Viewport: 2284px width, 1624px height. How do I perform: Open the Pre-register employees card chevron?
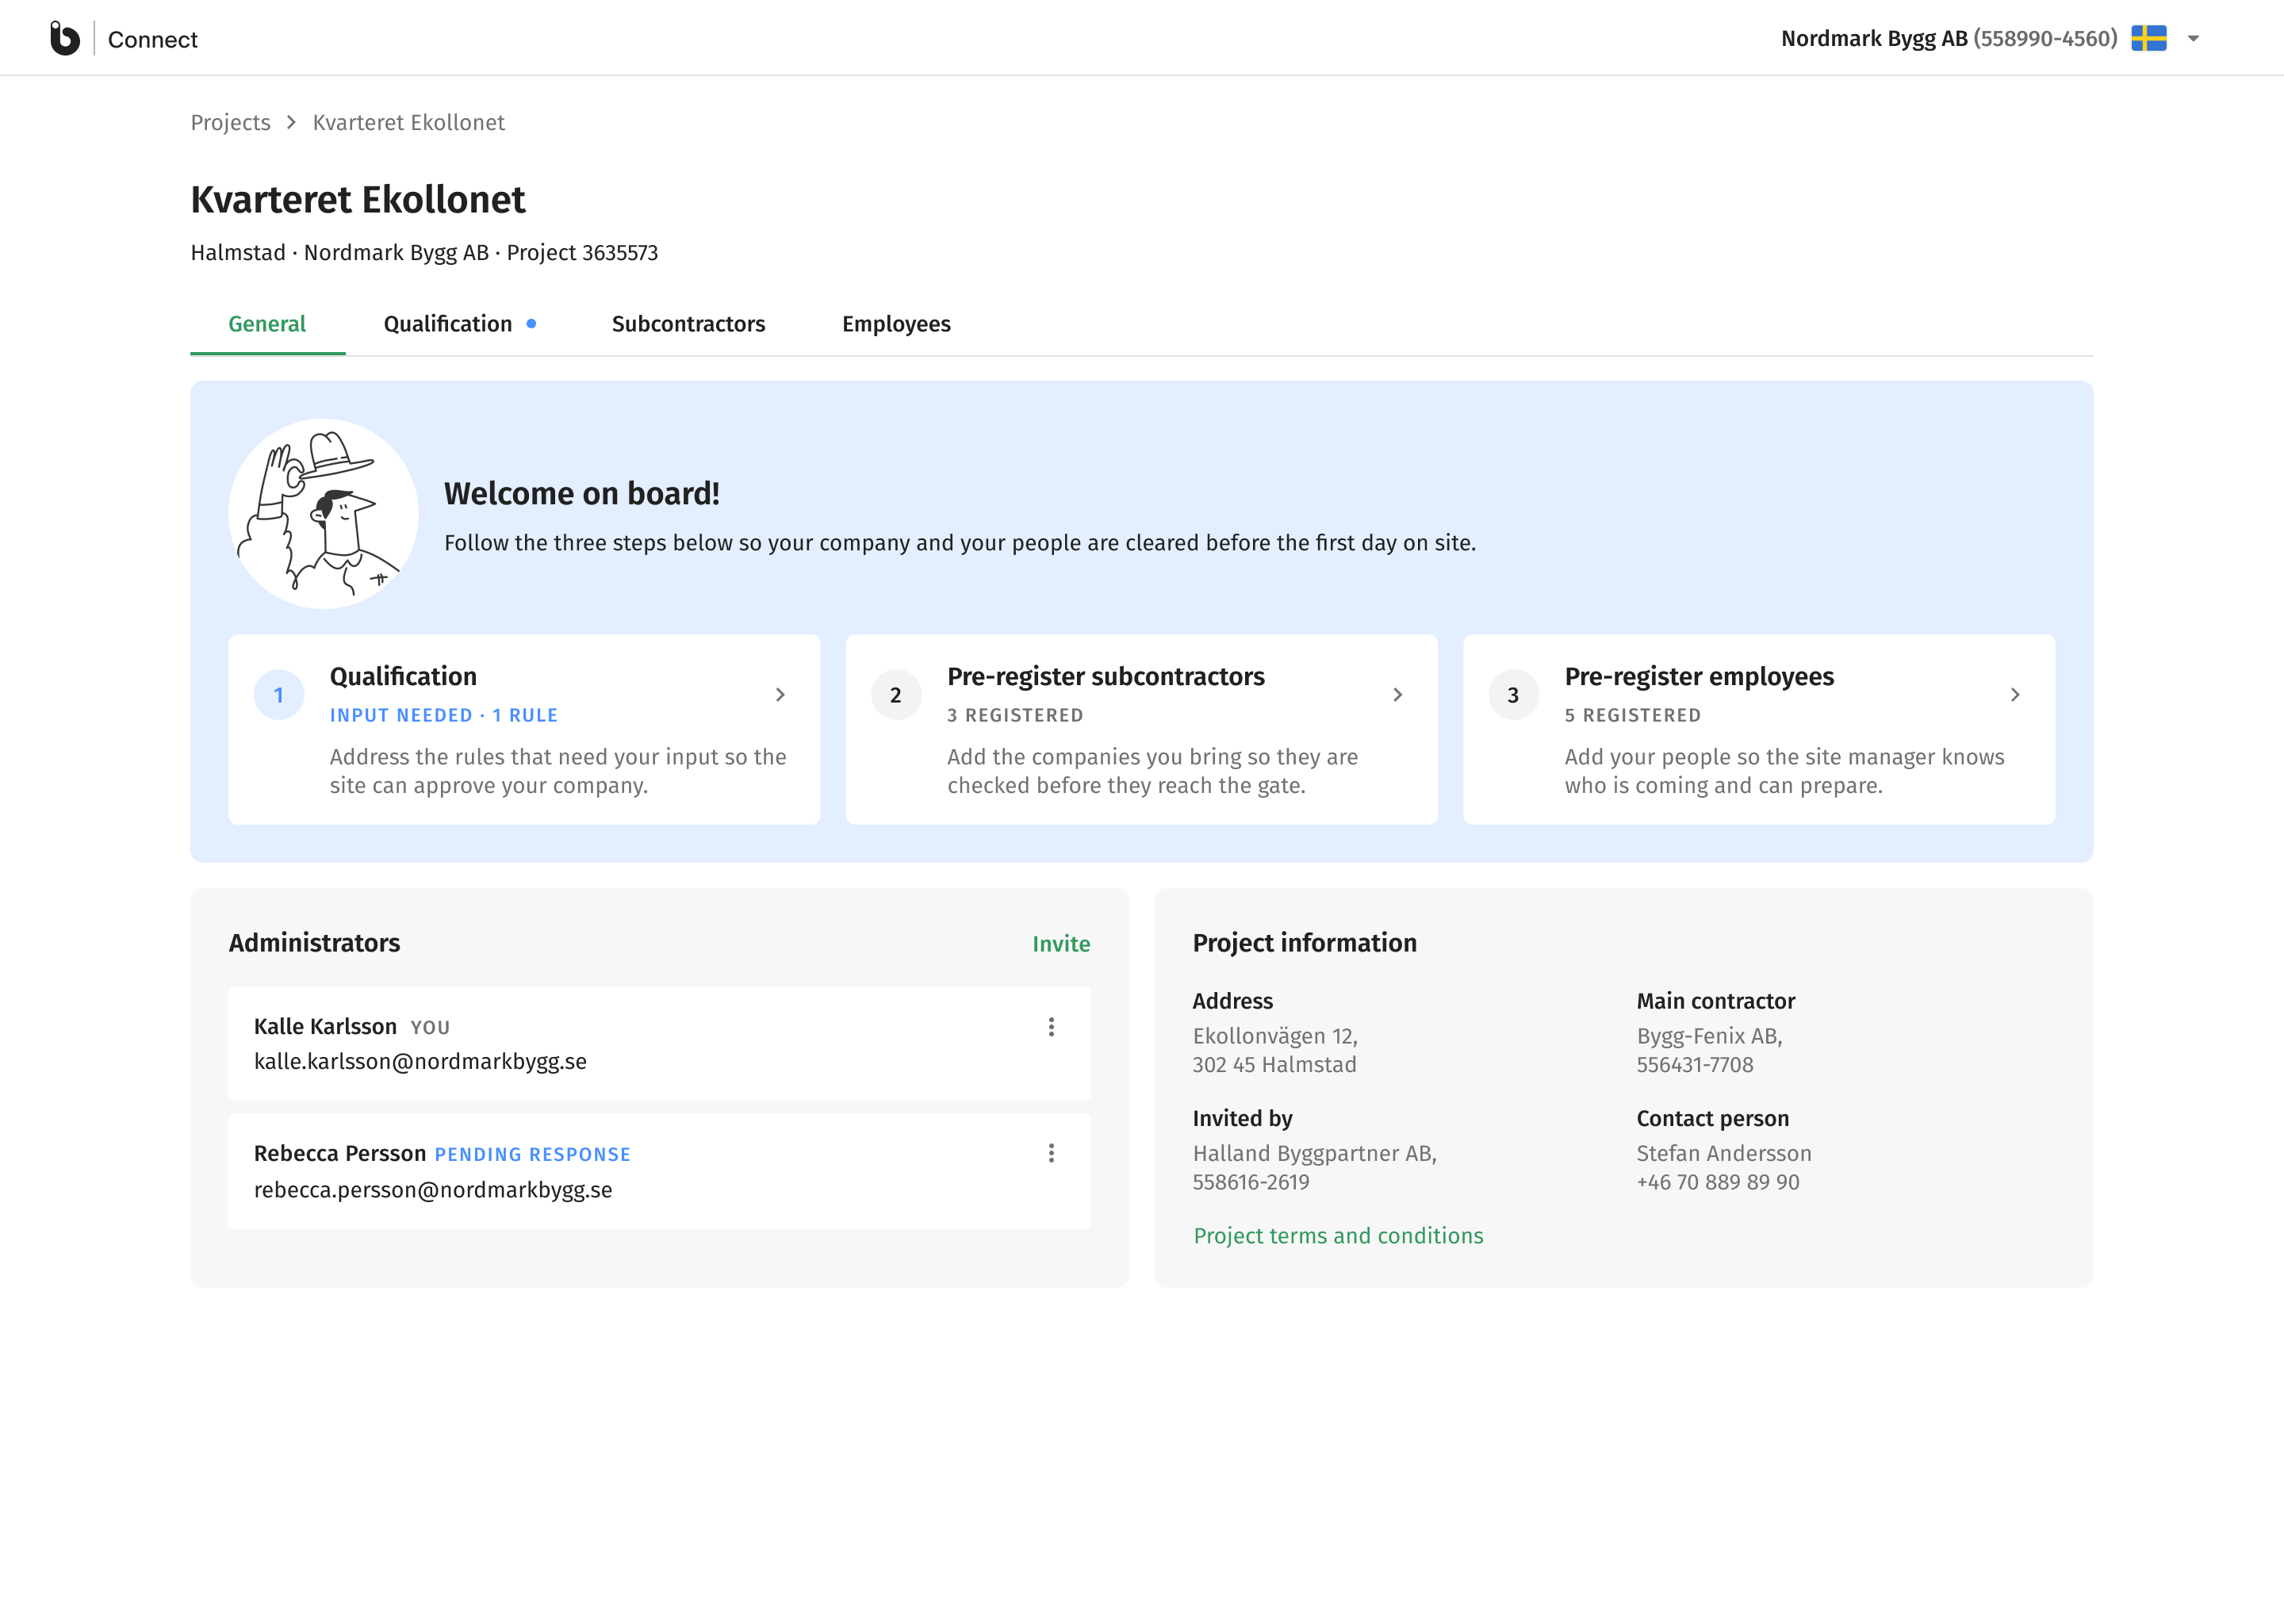pyautogui.click(x=2015, y=695)
